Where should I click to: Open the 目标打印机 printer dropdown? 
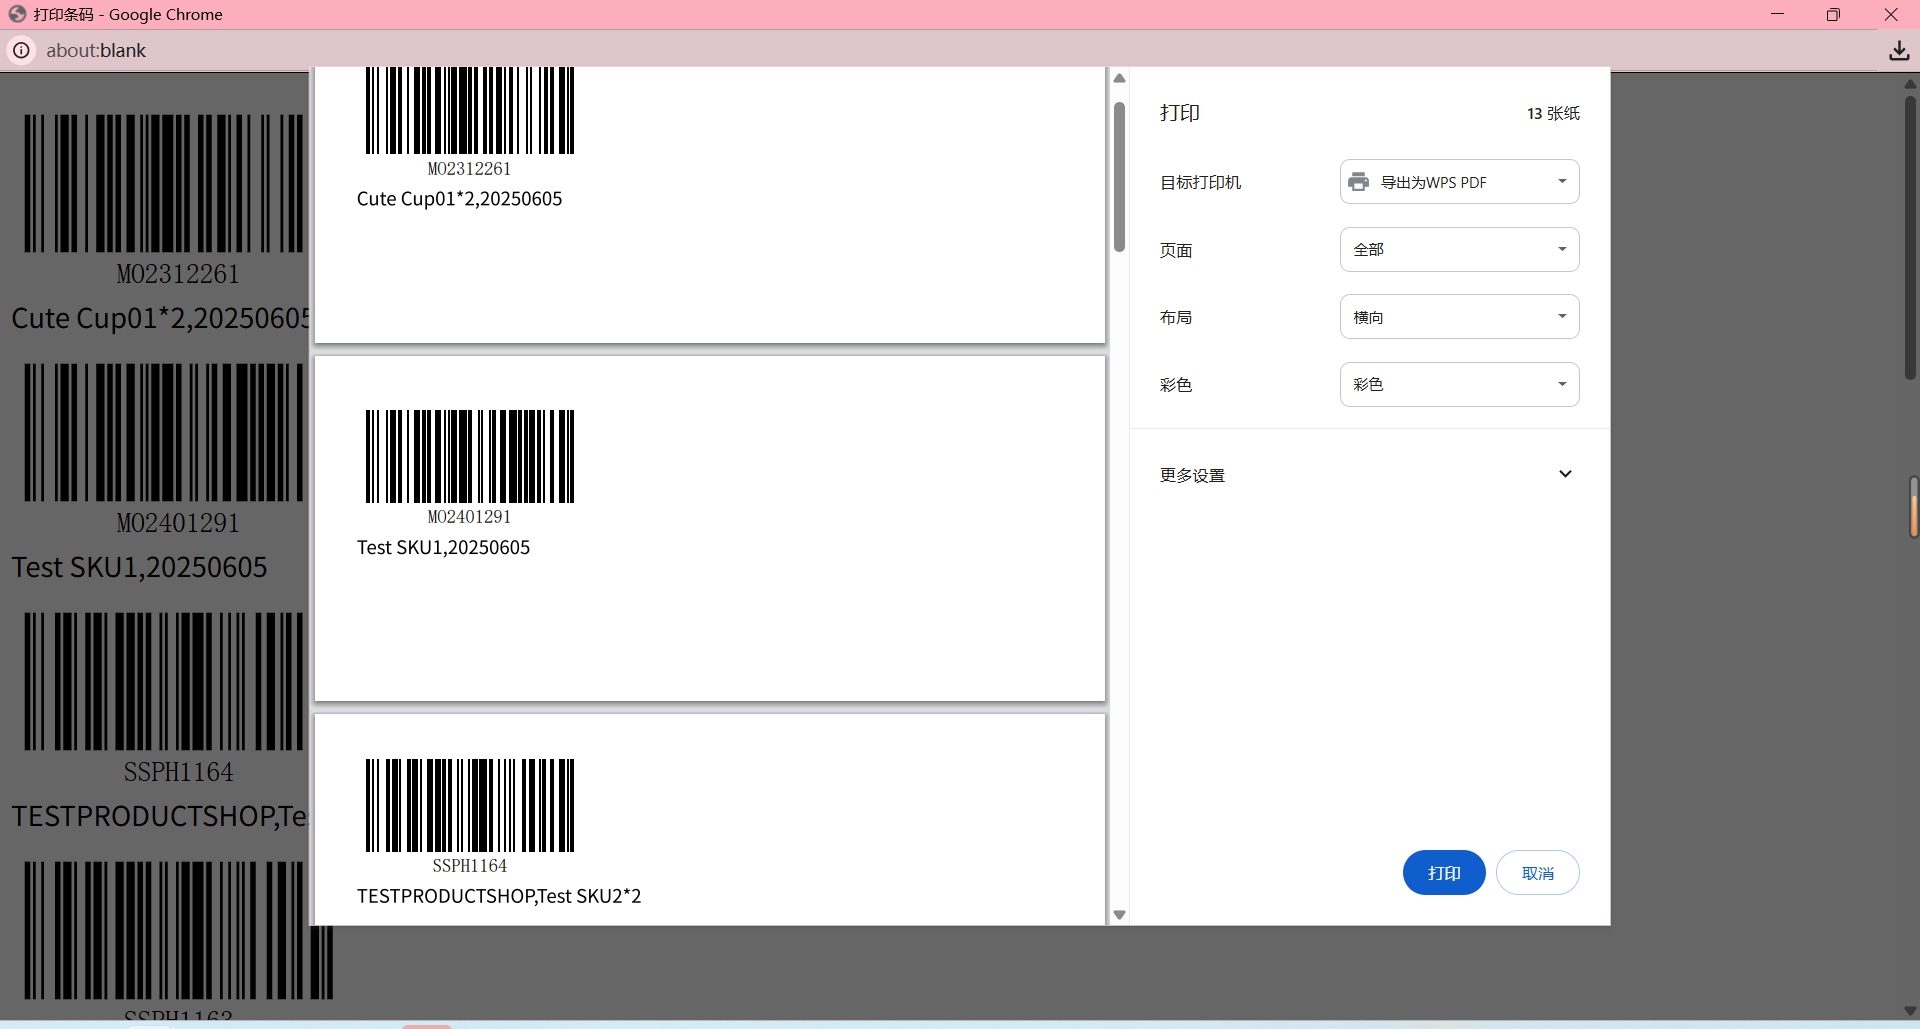[1460, 182]
